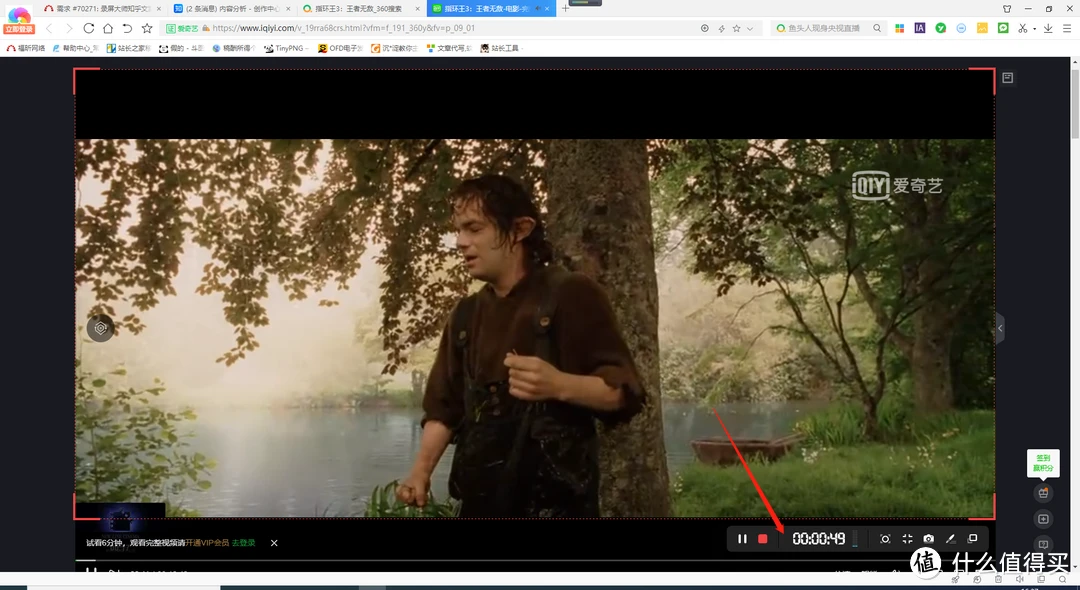Pause the screen recording
The height and width of the screenshot is (590, 1080).
(742, 539)
